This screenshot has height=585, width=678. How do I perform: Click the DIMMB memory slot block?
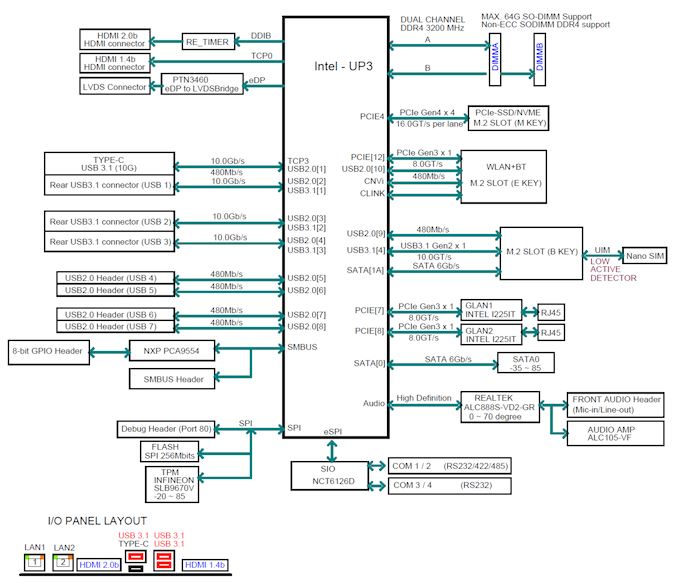point(540,57)
